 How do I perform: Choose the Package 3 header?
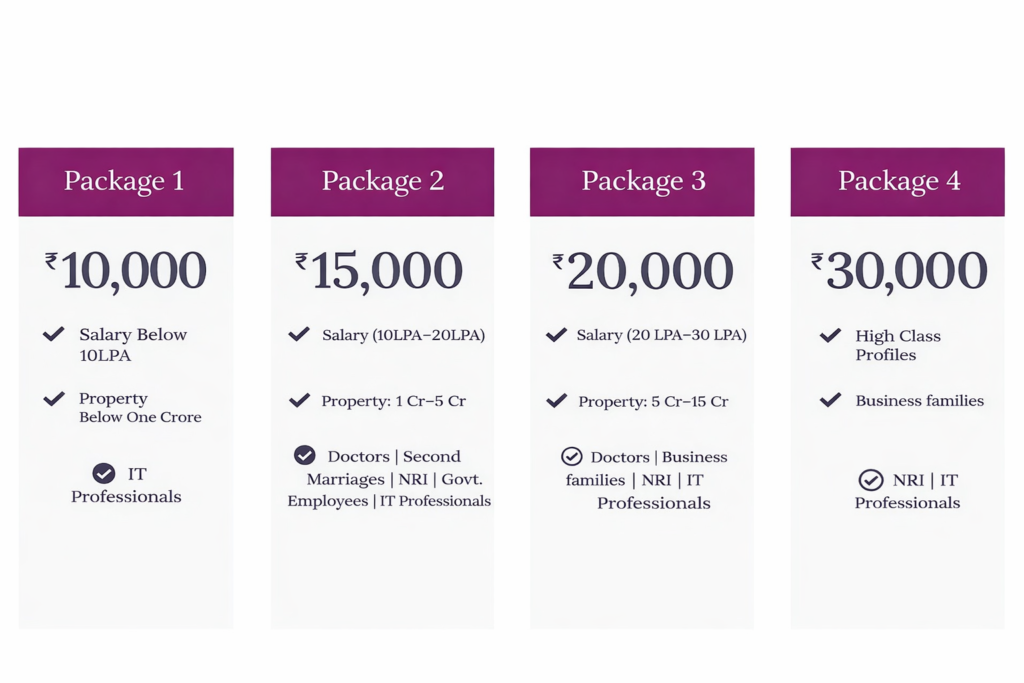[642, 181]
